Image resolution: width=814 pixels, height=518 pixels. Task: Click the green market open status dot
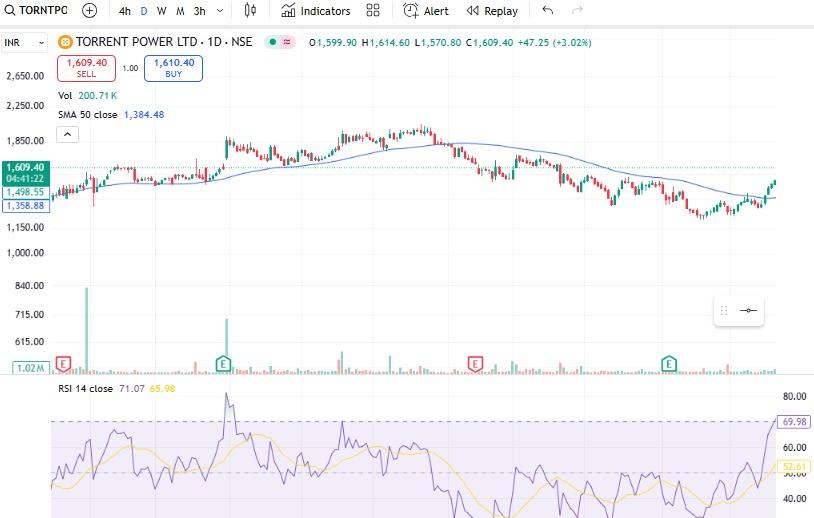pyautogui.click(x=273, y=42)
